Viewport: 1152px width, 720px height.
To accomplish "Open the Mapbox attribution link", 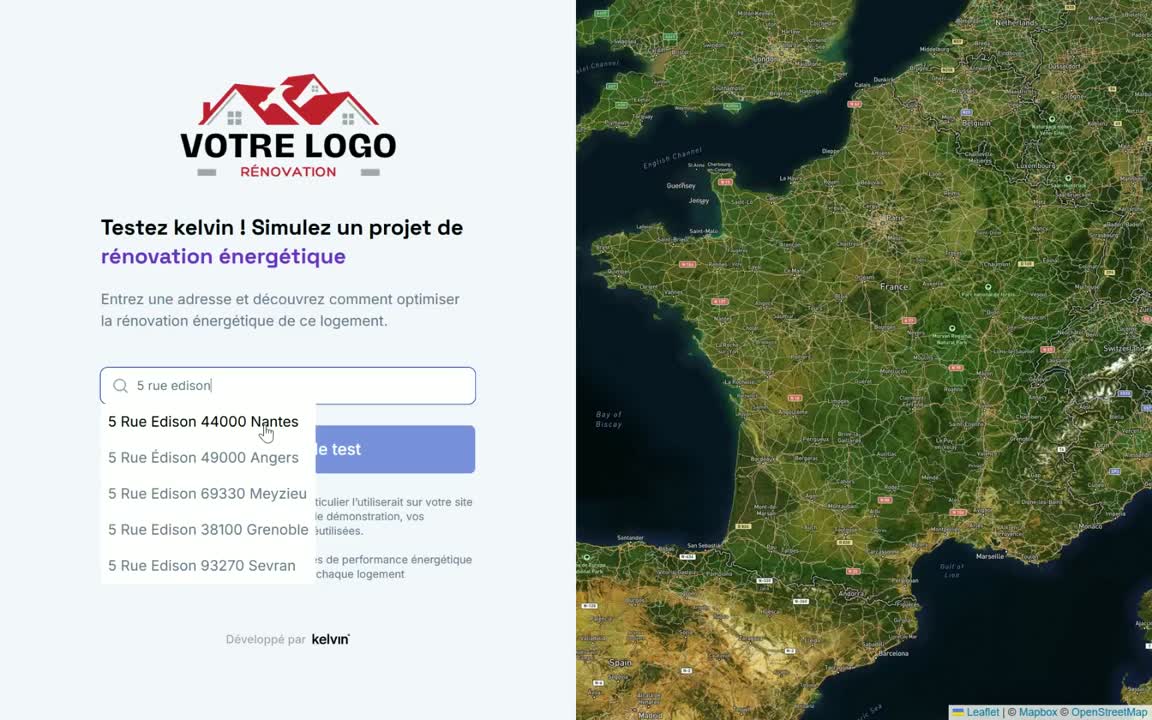I will [x=1037, y=713].
